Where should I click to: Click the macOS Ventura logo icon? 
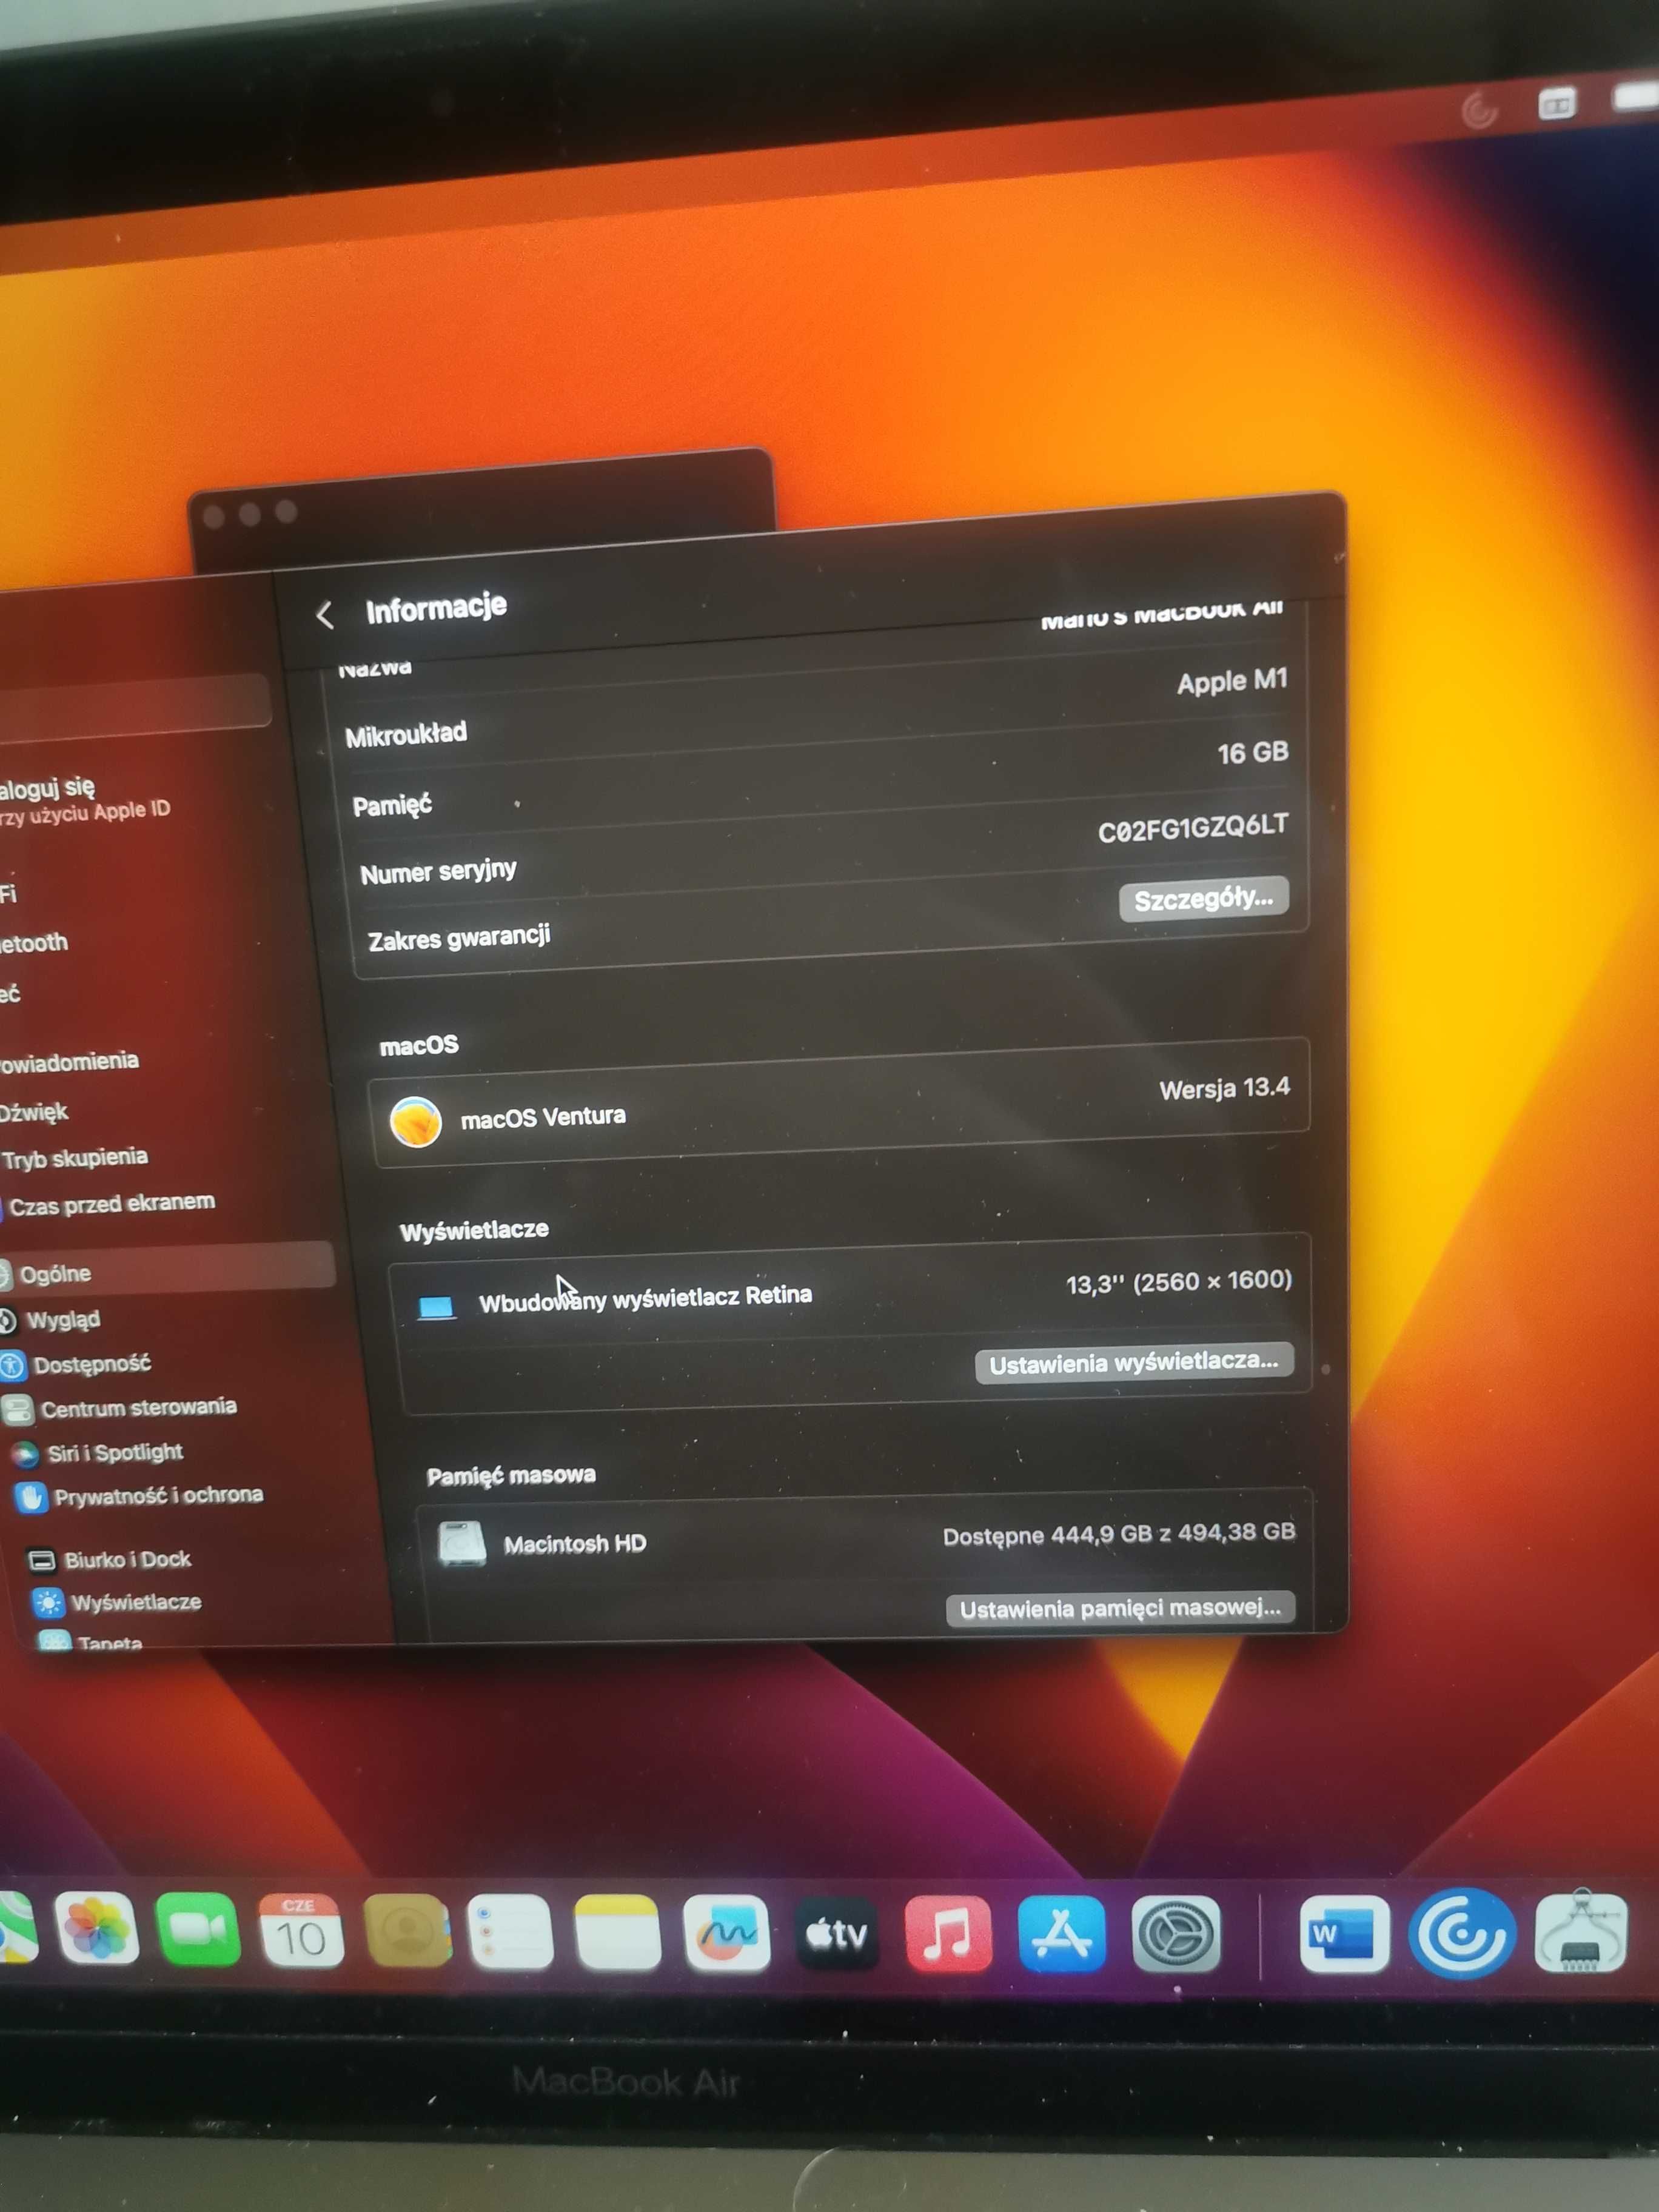[415, 1121]
